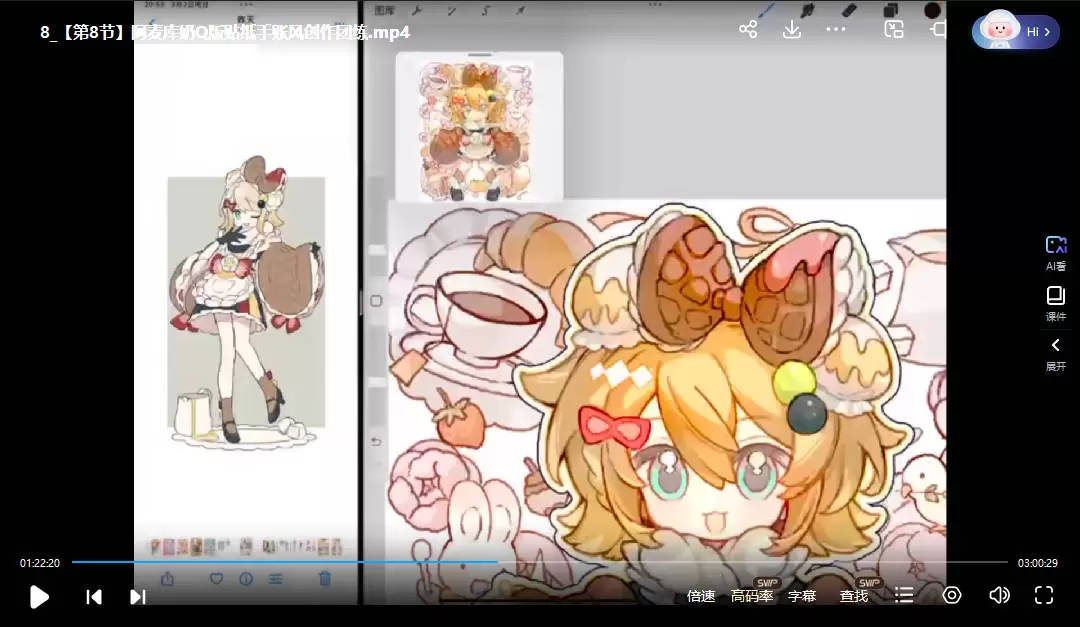Switch to picture-in-picture mini player
This screenshot has width=1080, height=627.
click(x=894, y=30)
